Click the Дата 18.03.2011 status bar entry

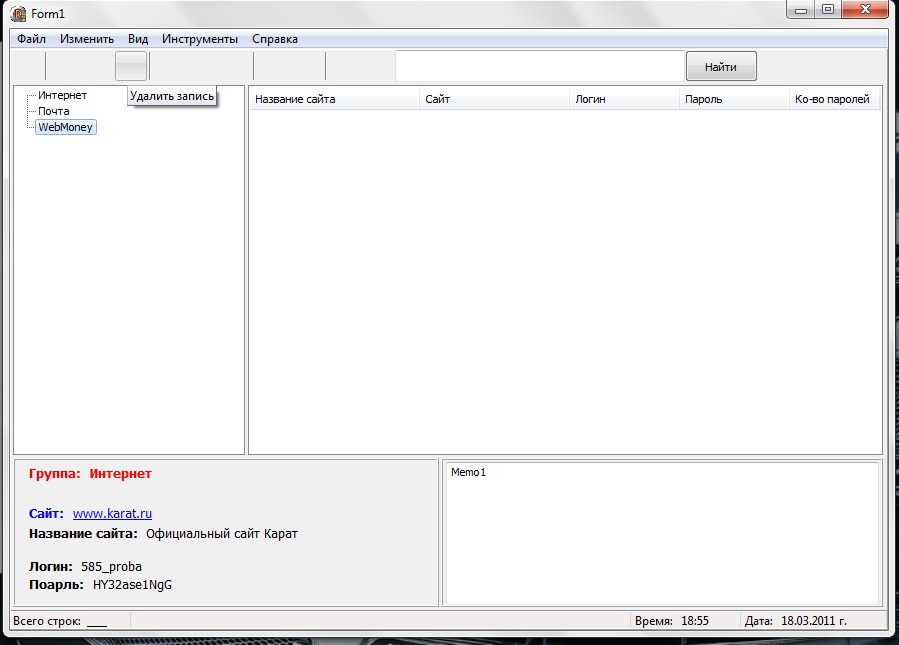[796, 621]
